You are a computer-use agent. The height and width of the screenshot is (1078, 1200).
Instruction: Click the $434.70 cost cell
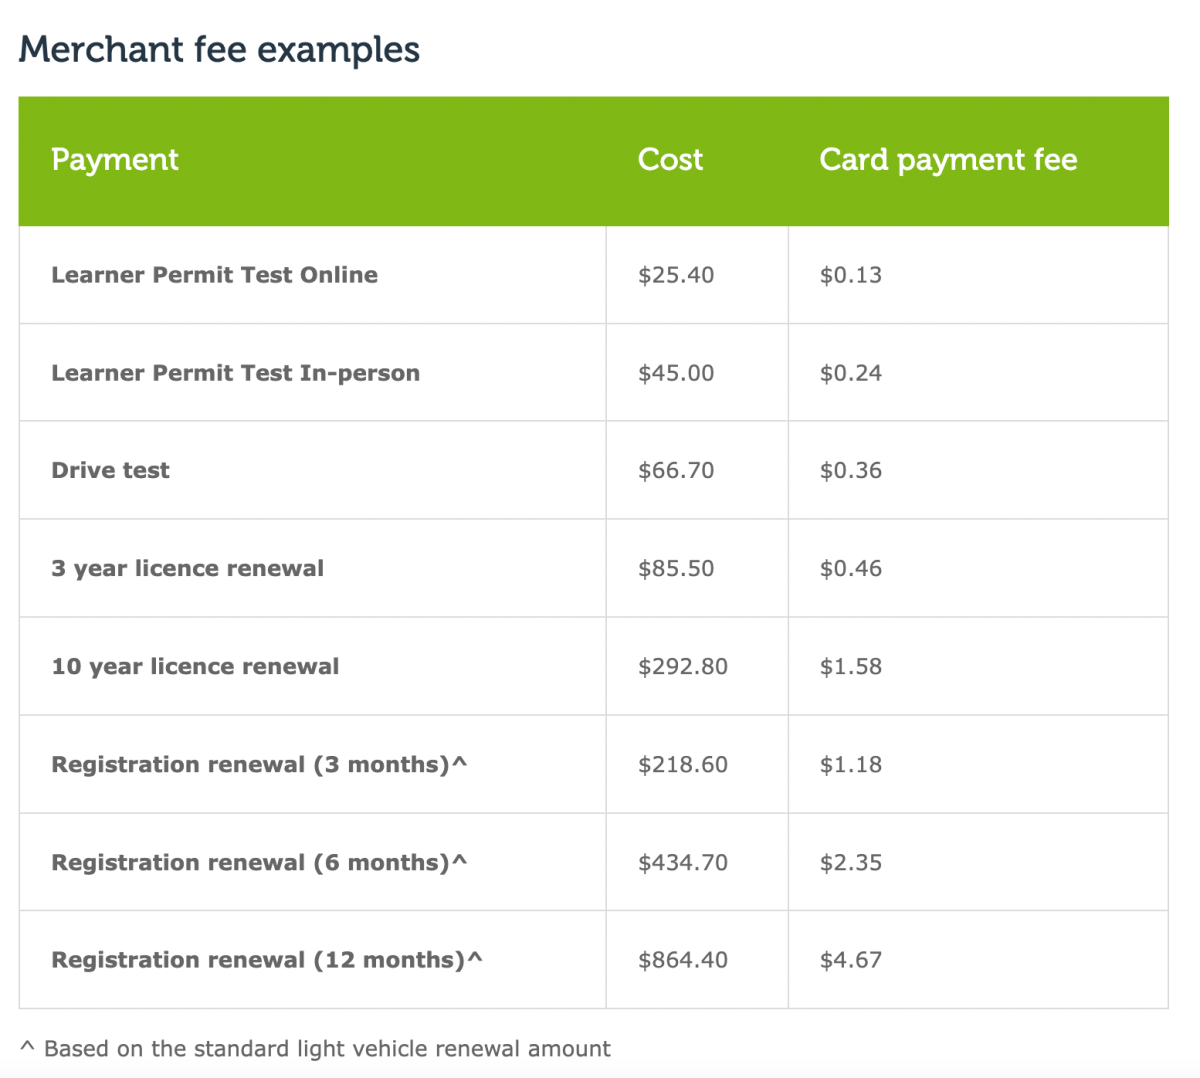pyautogui.click(x=683, y=862)
